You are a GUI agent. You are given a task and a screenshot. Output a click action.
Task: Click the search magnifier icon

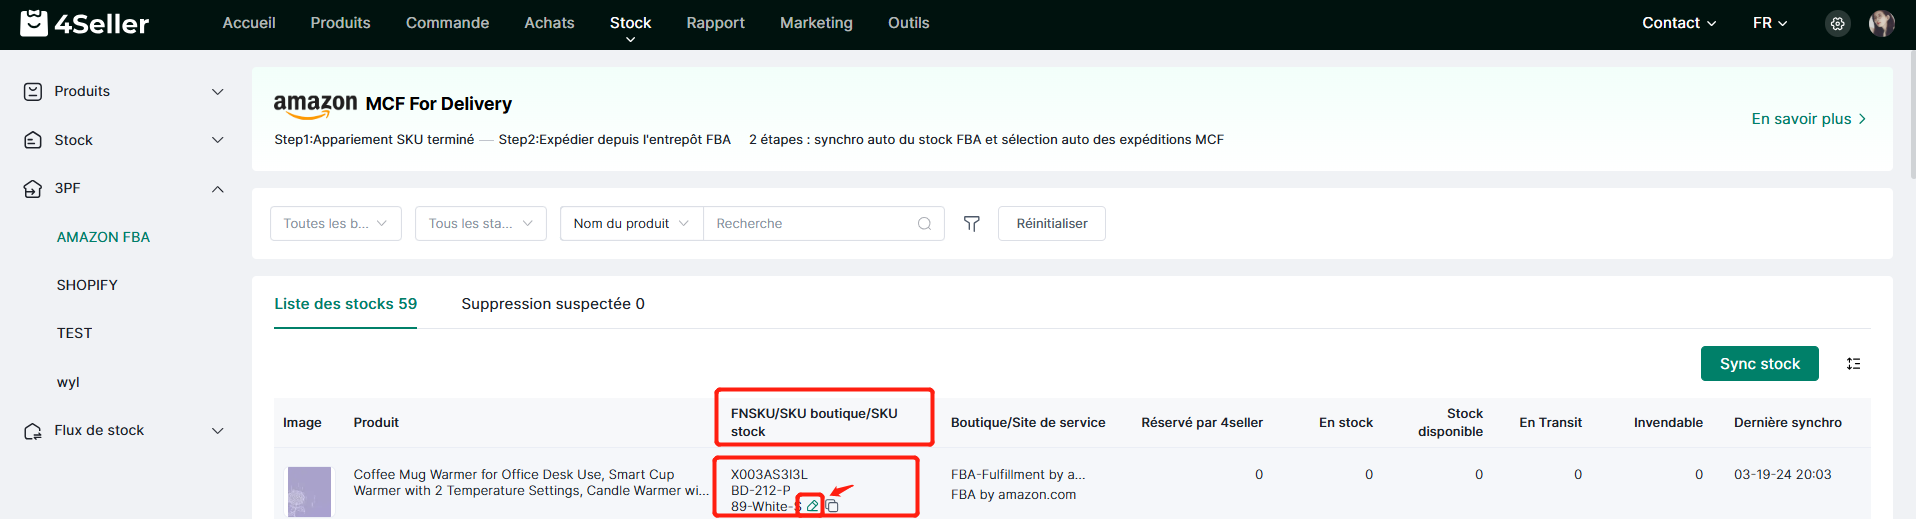(x=924, y=224)
